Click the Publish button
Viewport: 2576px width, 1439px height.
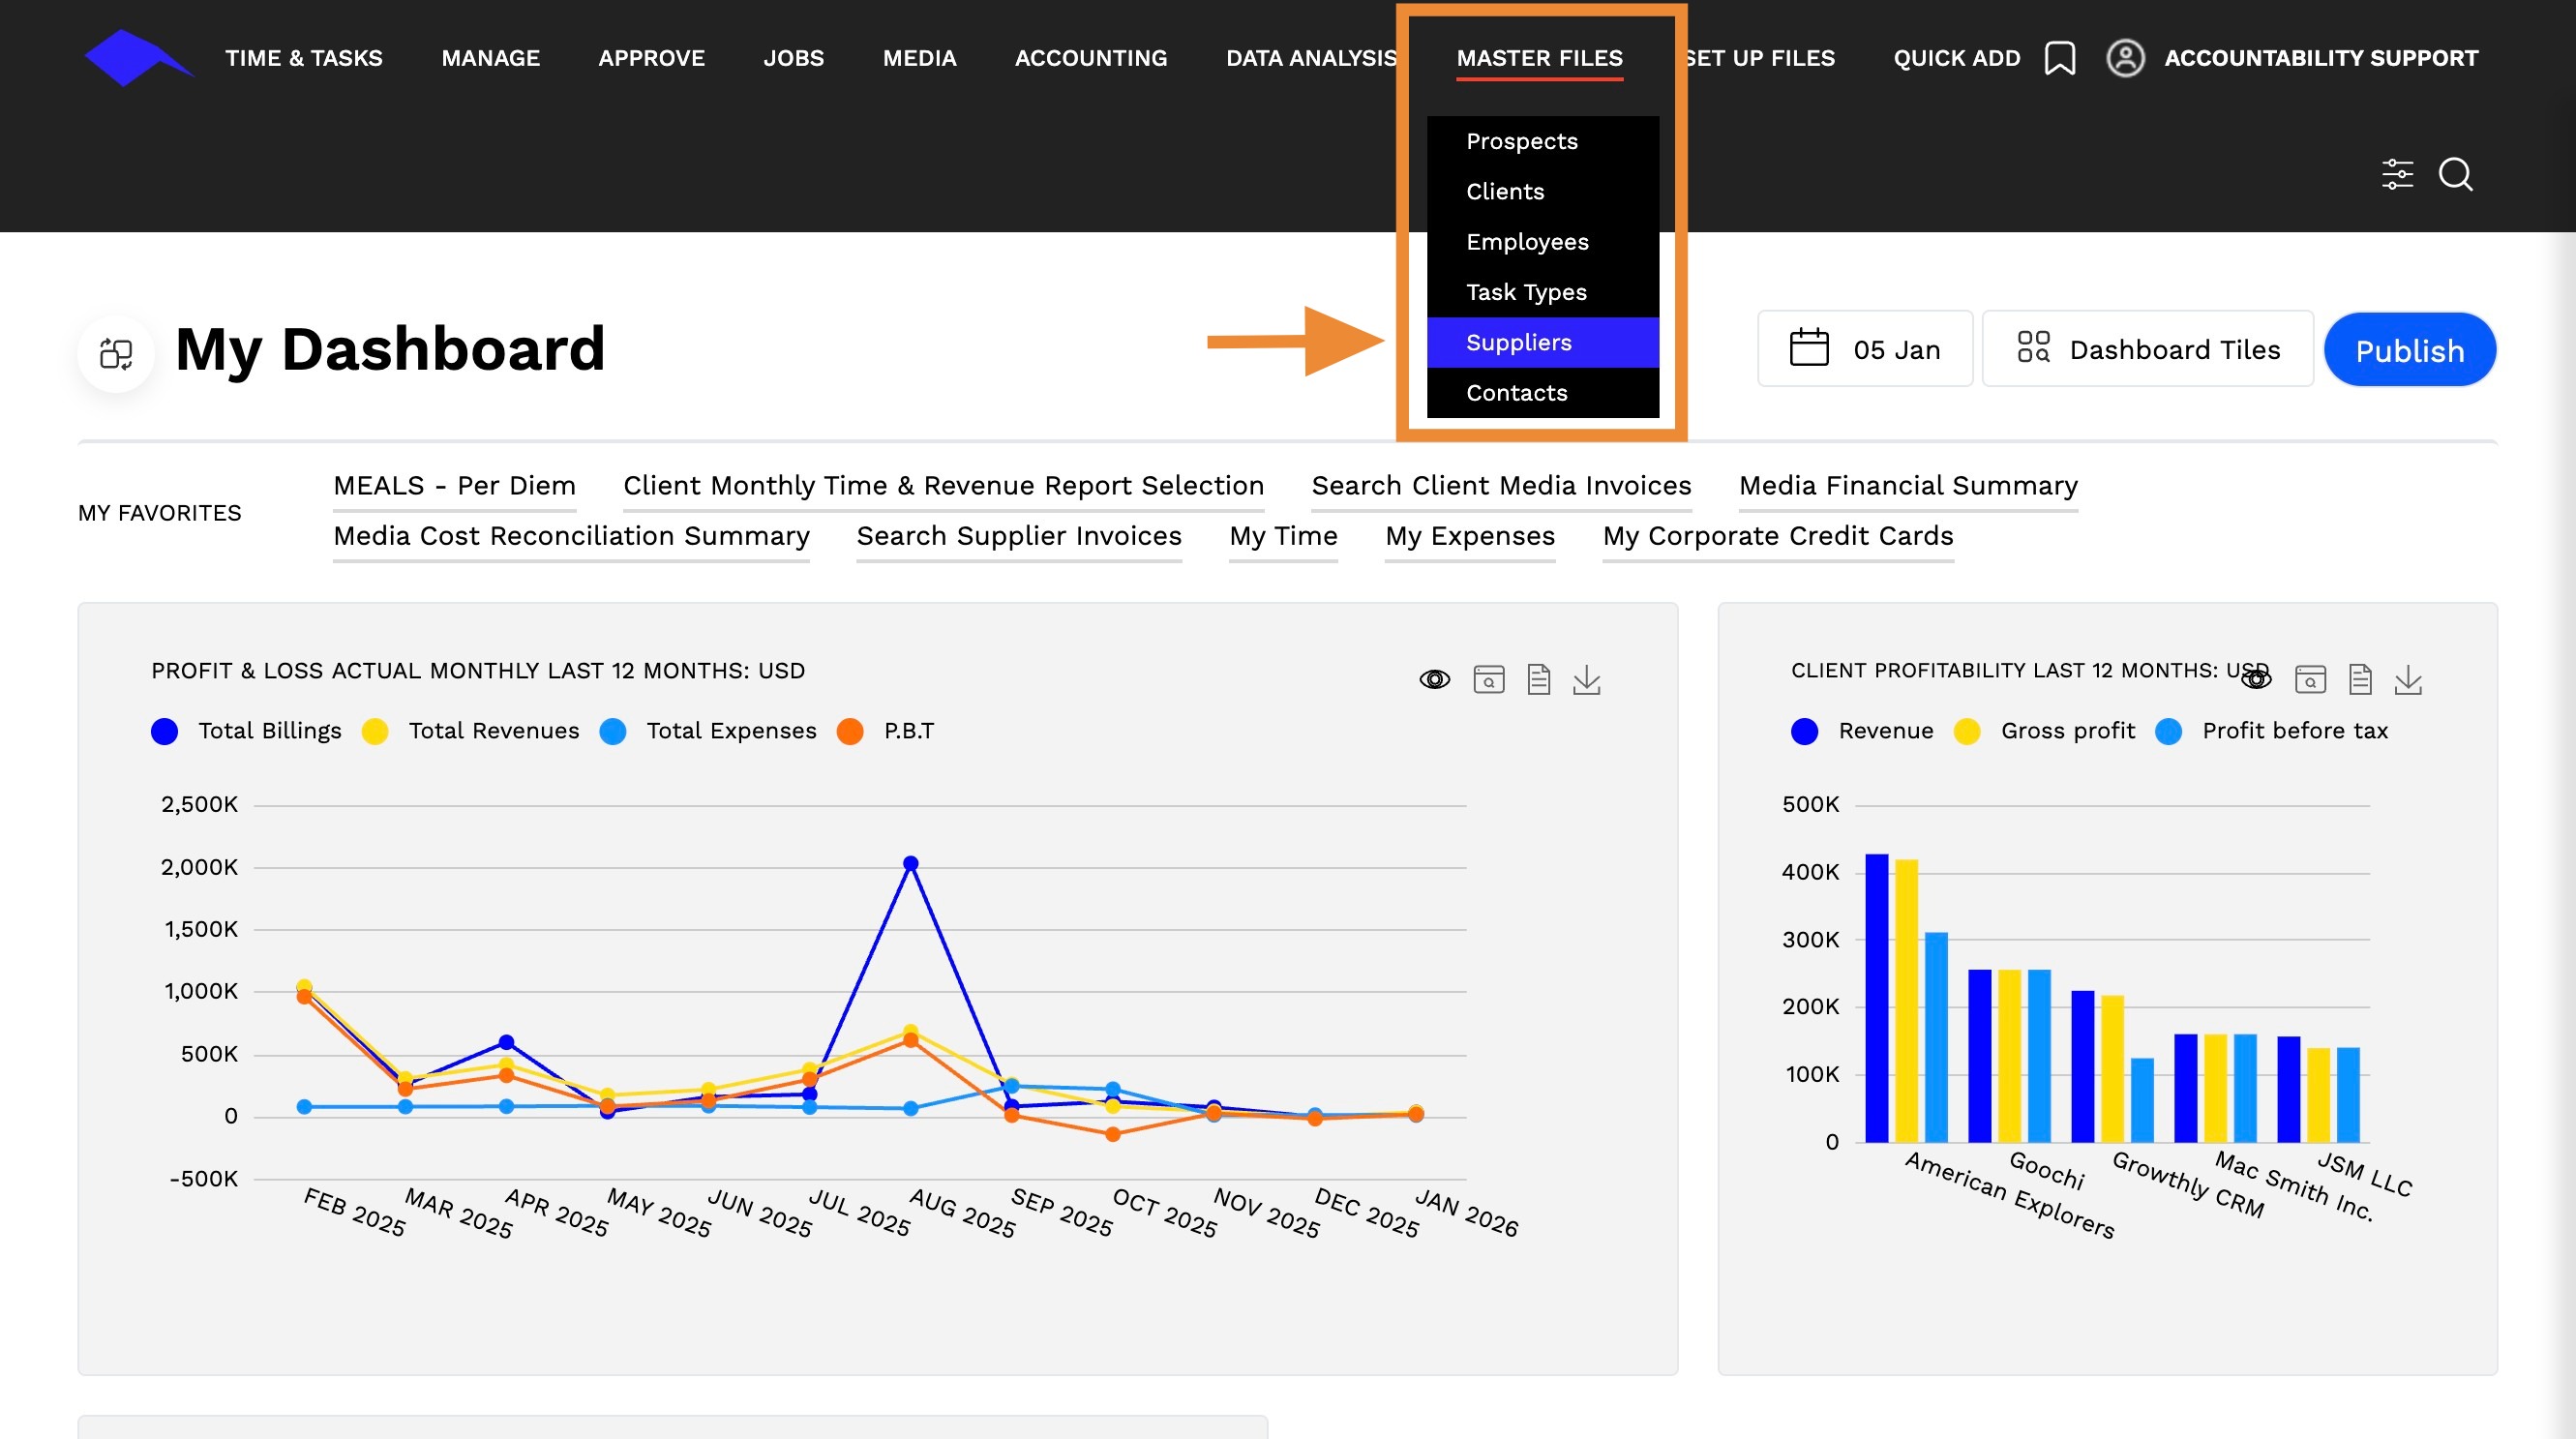pos(2410,350)
